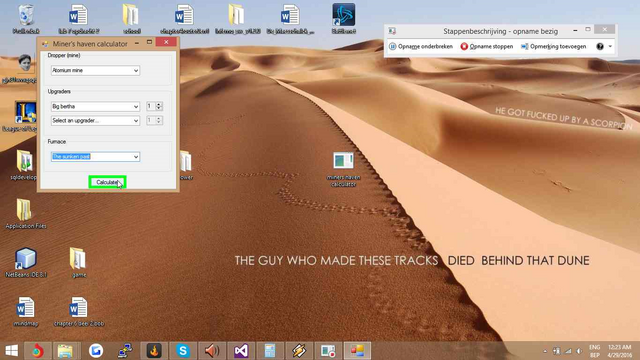Open the Winamp lightning bolt taskbar icon

coord(299,351)
